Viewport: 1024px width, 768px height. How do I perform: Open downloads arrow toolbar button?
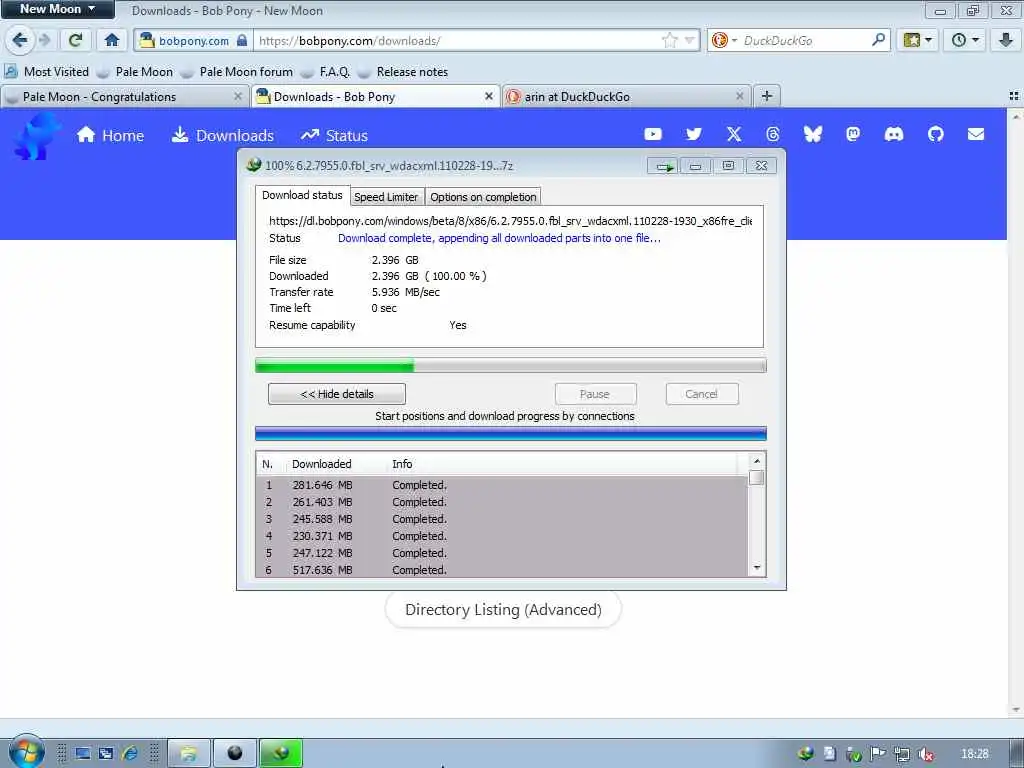point(1006,40)
